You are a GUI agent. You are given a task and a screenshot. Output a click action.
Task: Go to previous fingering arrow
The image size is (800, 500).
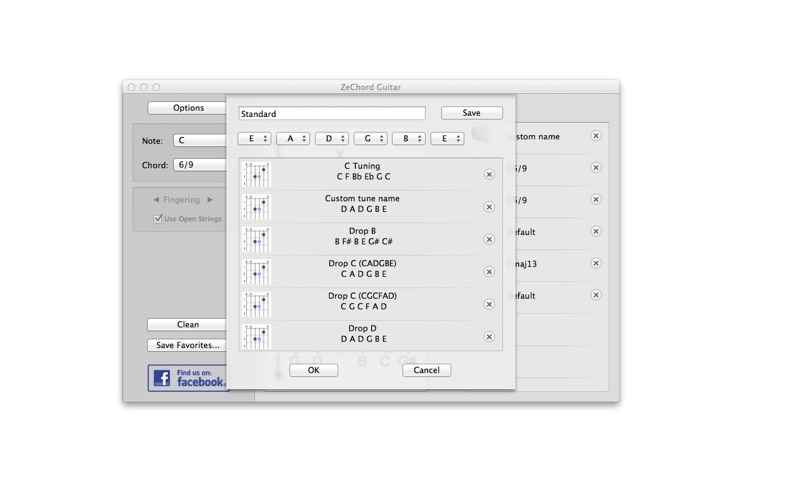156,199
